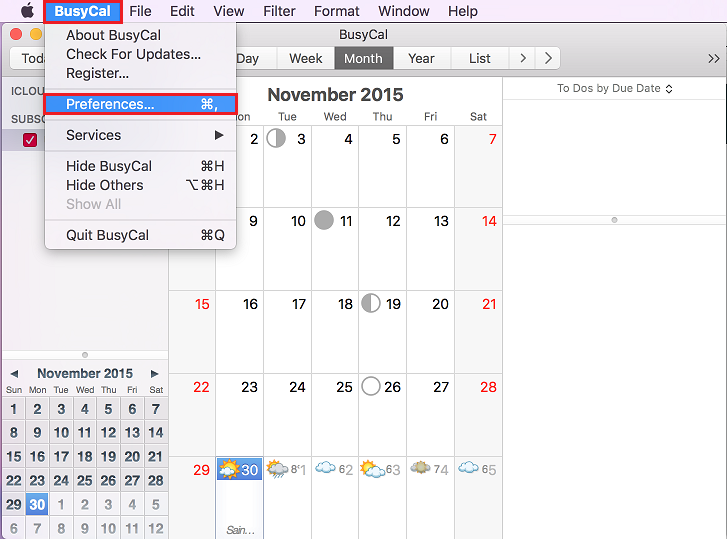This screenshot has width=727, height=539.
Task: Click the last quarter moon icon on November 3
Action: pyautogui.click(x=276, y=138)
